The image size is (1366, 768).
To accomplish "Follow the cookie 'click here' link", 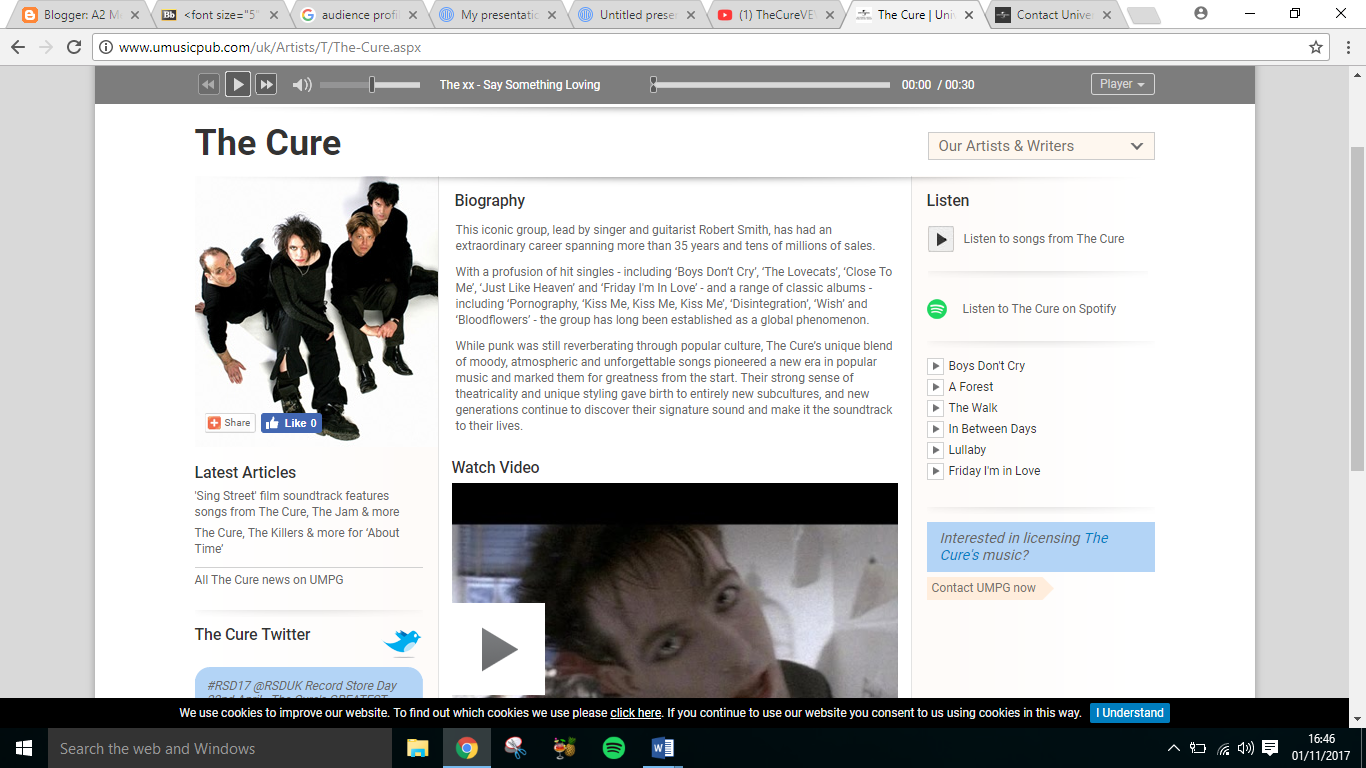I will pos(635,713).
